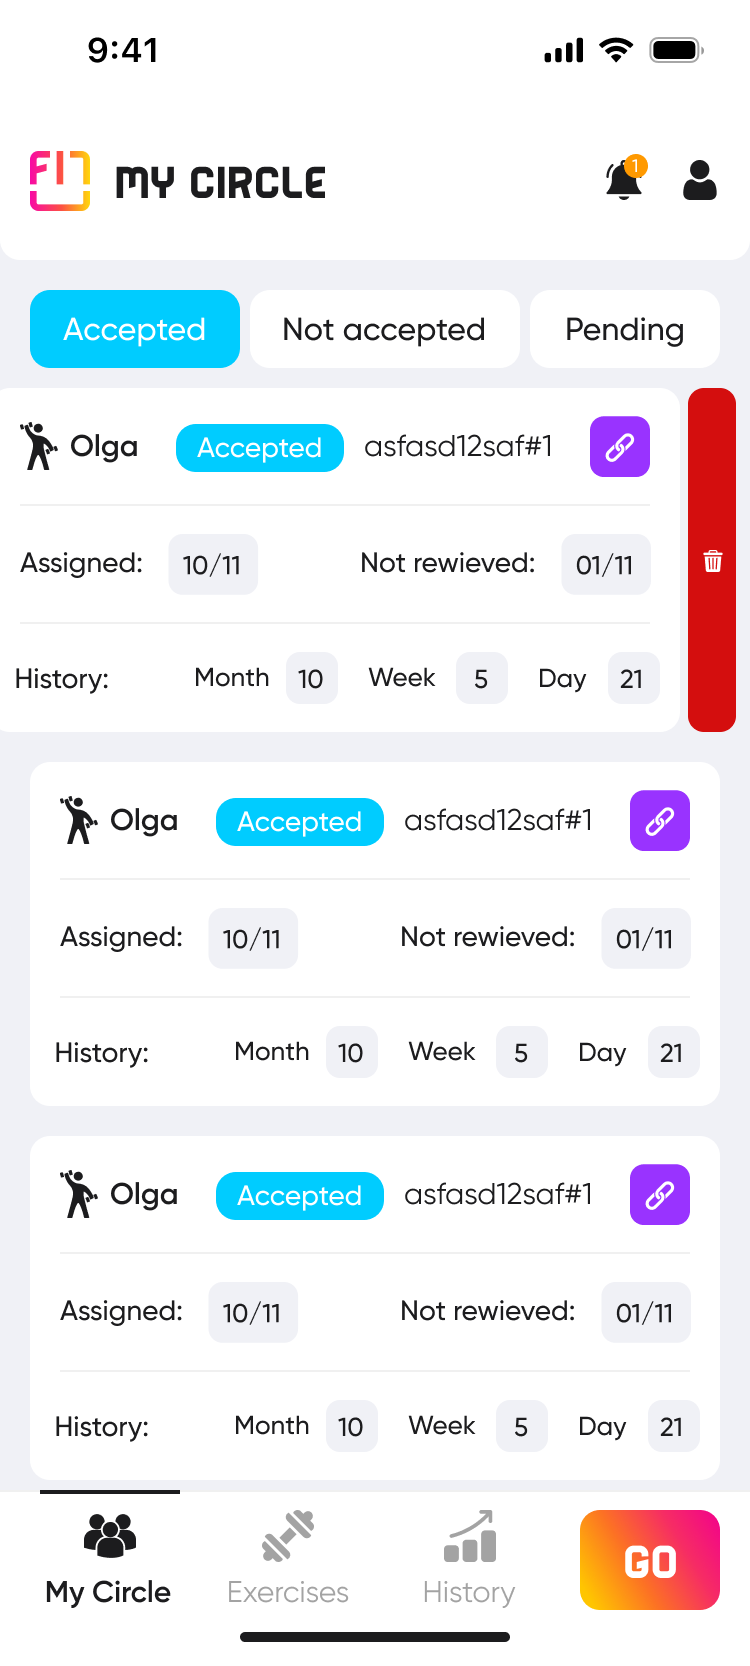Click purple link icon on third card
This screenshot has width=750, height=1666.
[659, 1195]
